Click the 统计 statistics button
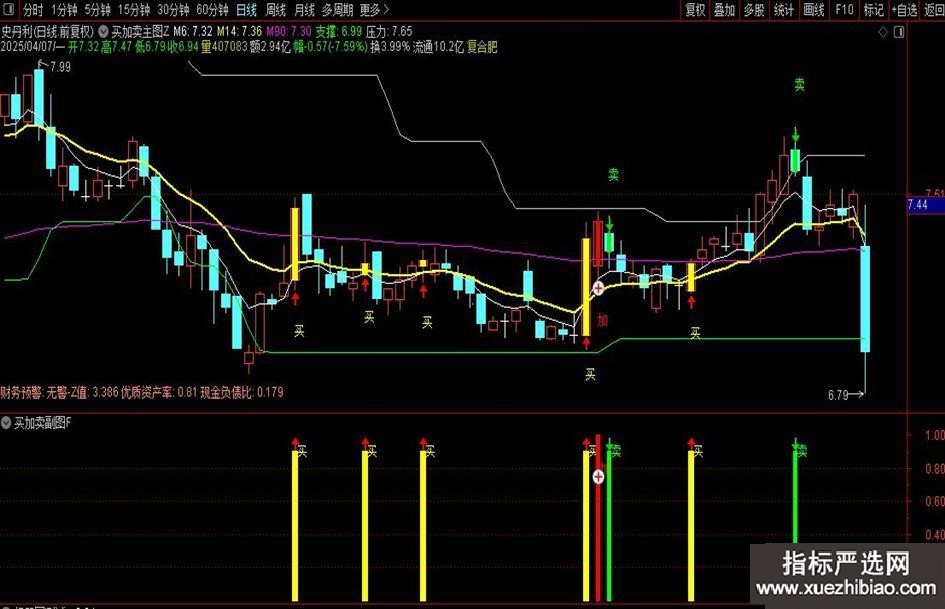 click(783, 10)
